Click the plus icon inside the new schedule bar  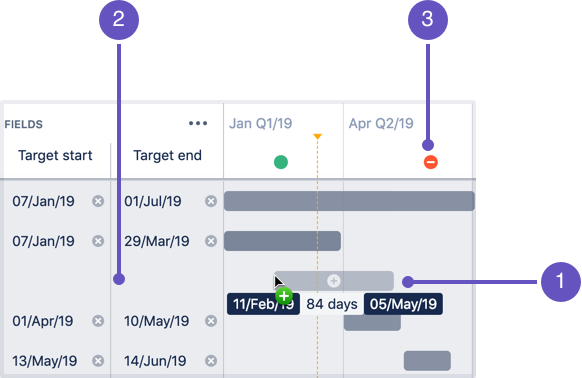334,281
